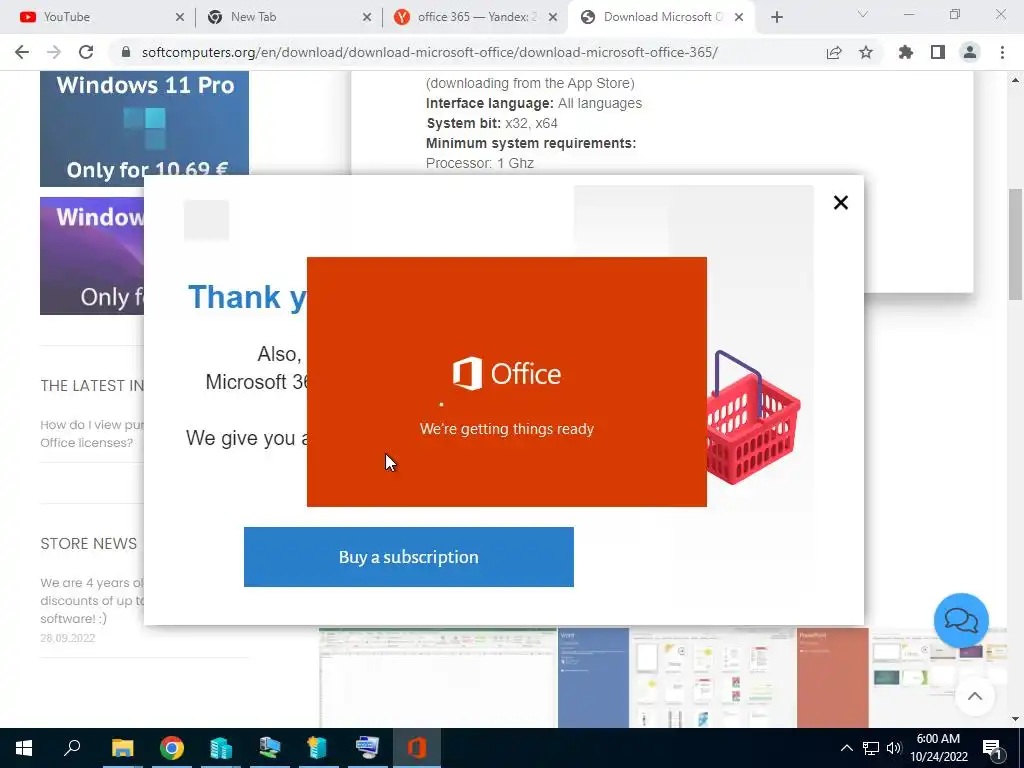Click the scrollbar down arrow
Image resolution: width=1024 pixels, height=768 pixels.
click(1016, 720)
